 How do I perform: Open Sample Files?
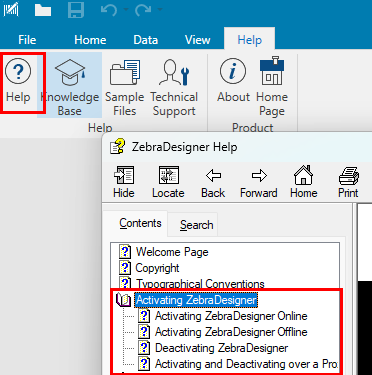(x=125, y=85)
